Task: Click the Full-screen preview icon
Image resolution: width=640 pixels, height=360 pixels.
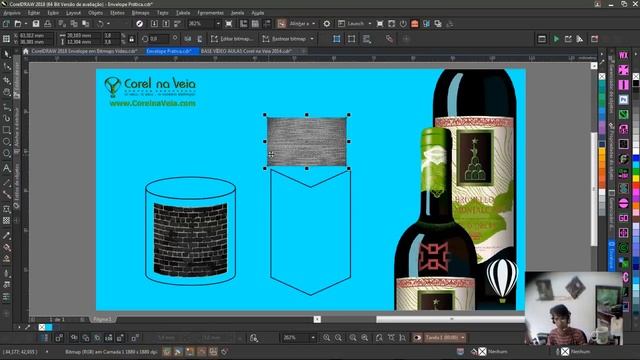Action: 229,24
